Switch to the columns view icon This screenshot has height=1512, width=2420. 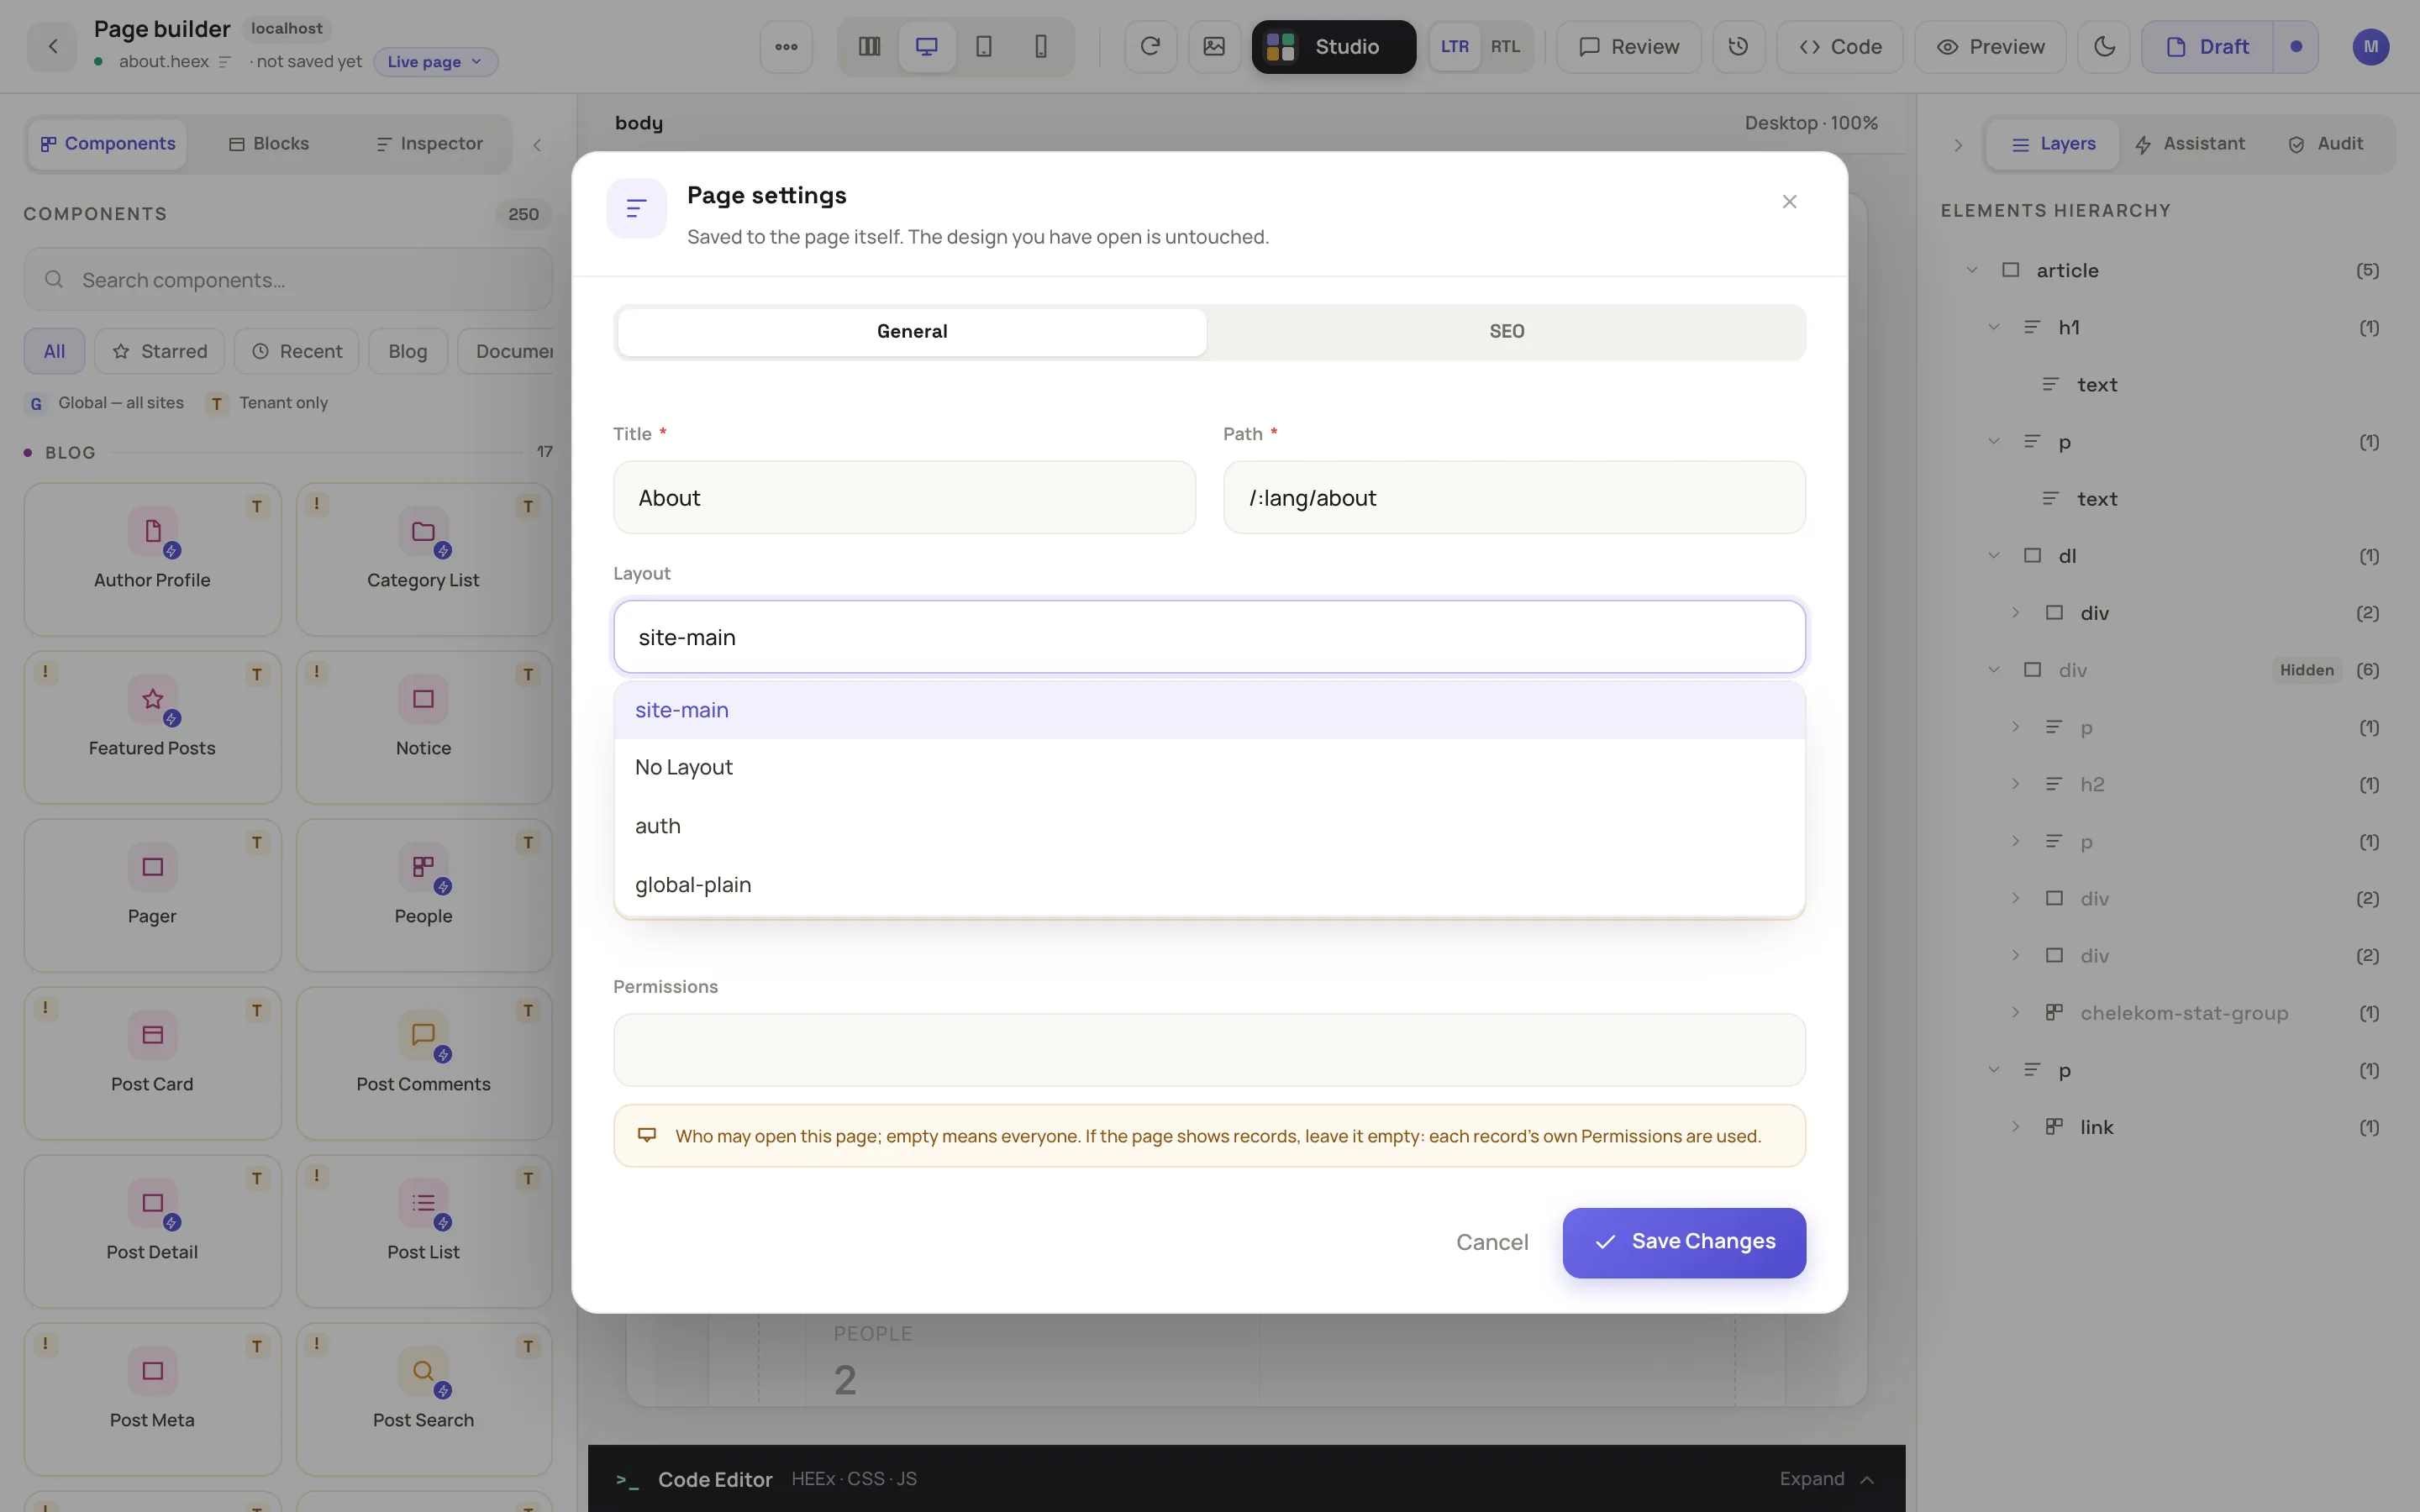869,47
